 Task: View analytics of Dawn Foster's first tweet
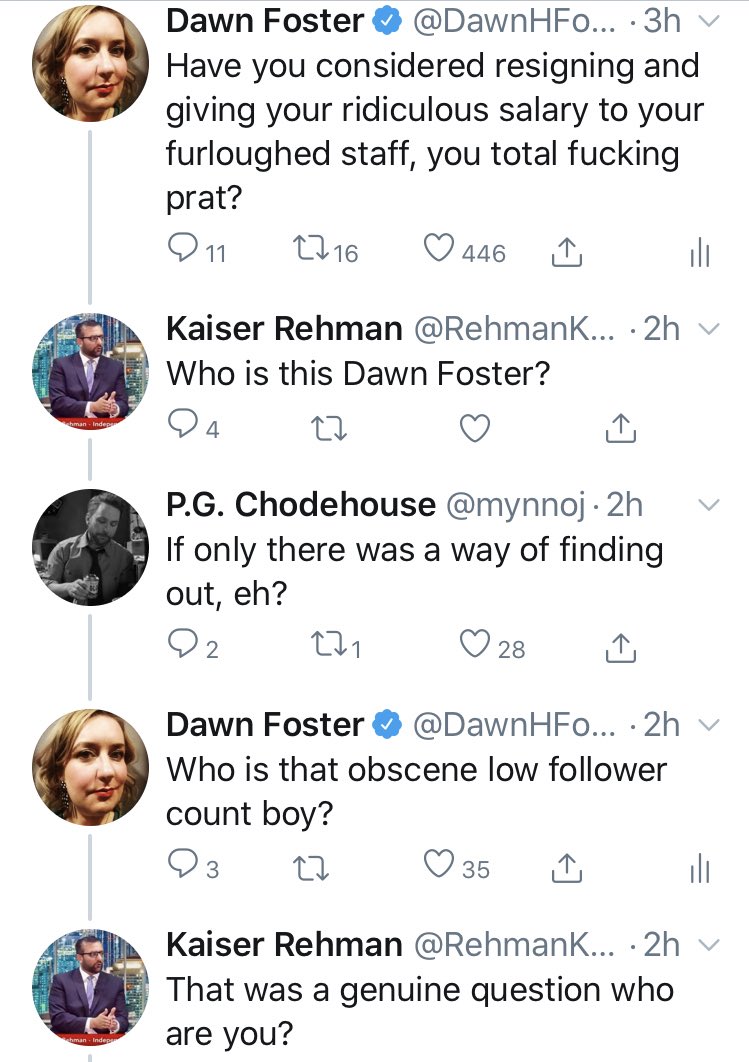tap(700, 254)
